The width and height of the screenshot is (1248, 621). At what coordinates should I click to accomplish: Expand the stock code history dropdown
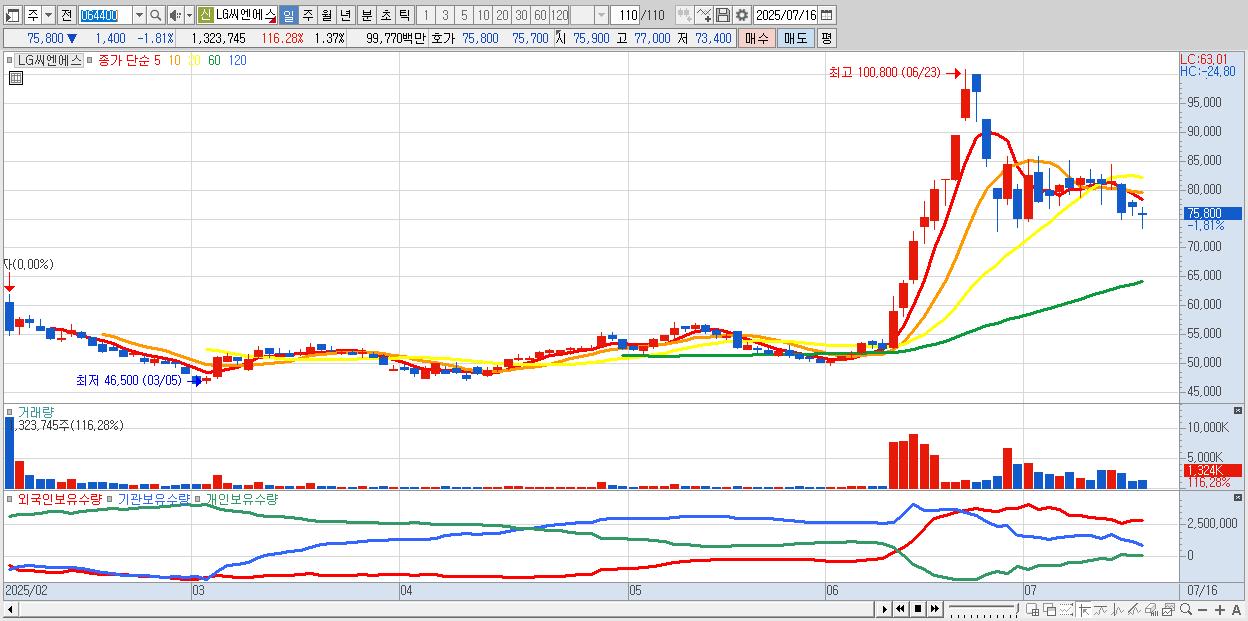coord(139,15)
